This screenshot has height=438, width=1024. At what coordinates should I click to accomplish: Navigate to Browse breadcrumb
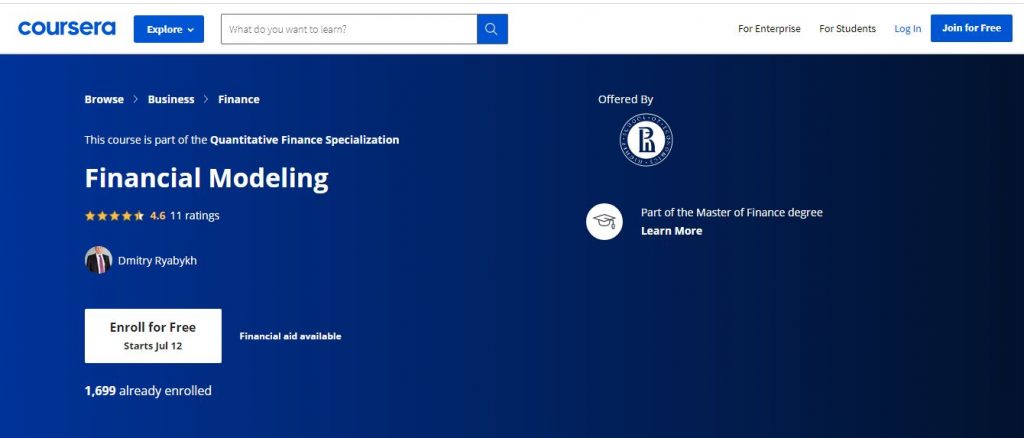tap(104, 99)
